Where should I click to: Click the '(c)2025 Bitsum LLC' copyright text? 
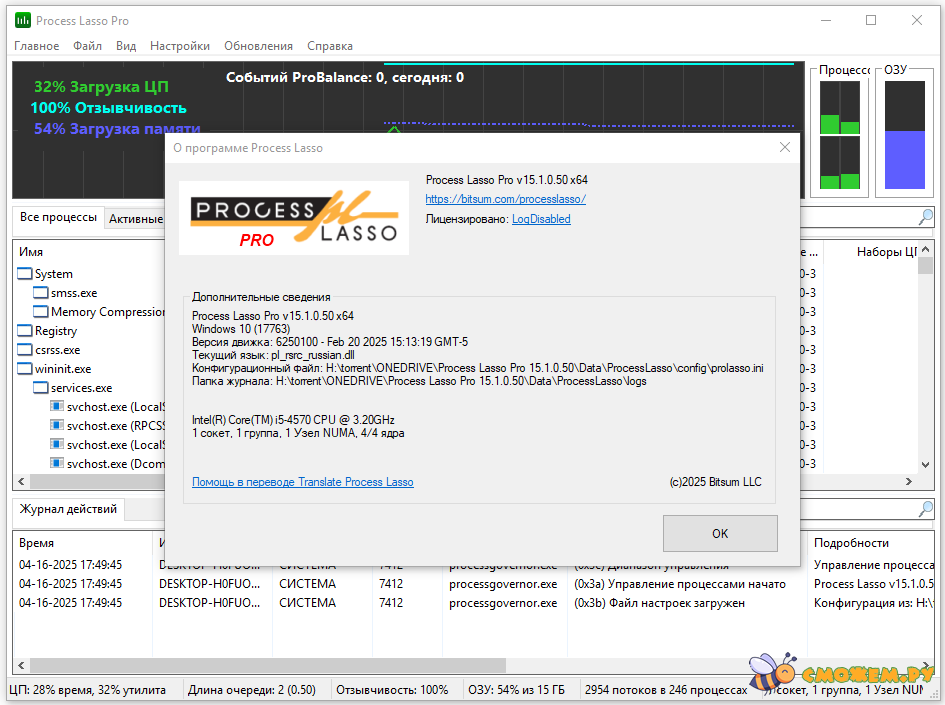pyautogui.click(x=715, y=482)
